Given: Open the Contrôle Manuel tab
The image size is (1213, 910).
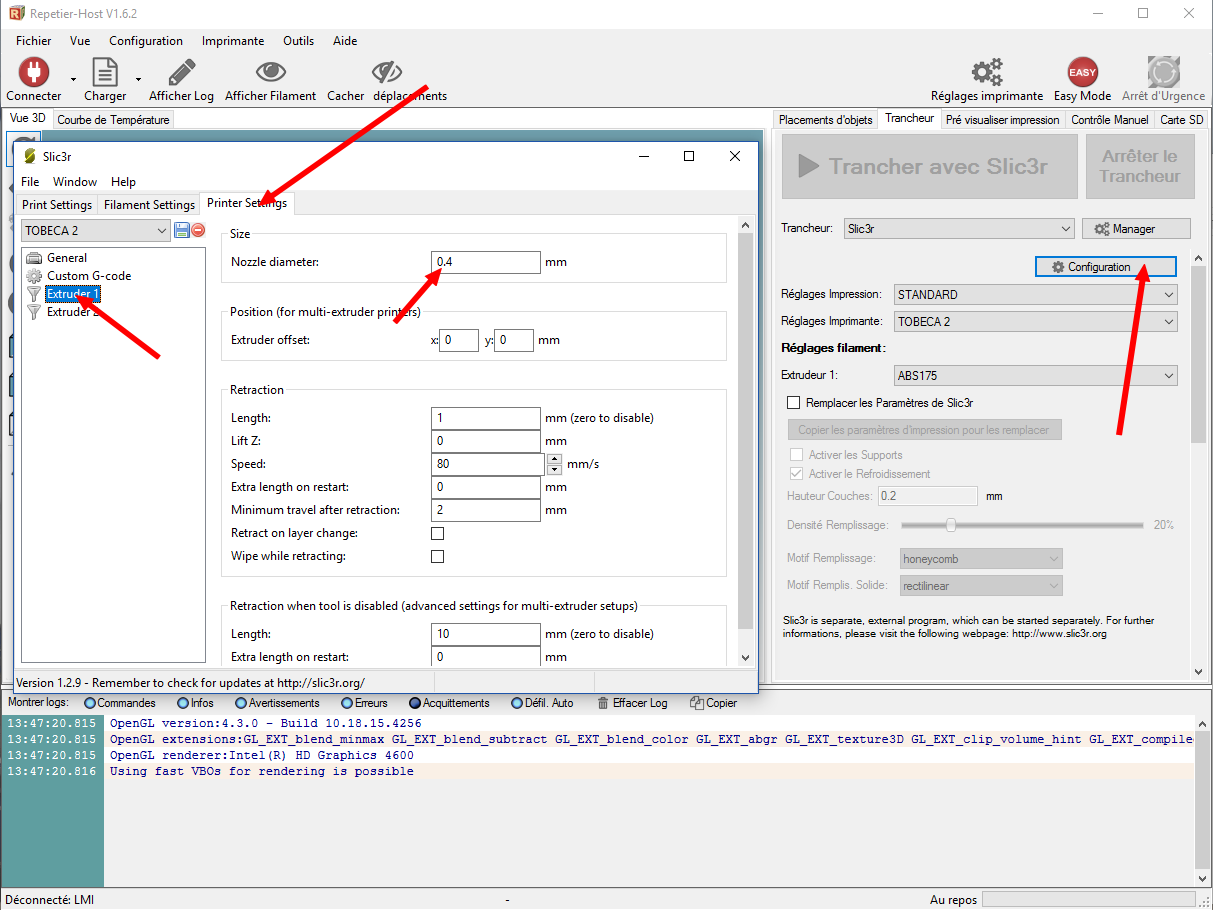Looking at the screenshot, I should (1109, 120).
